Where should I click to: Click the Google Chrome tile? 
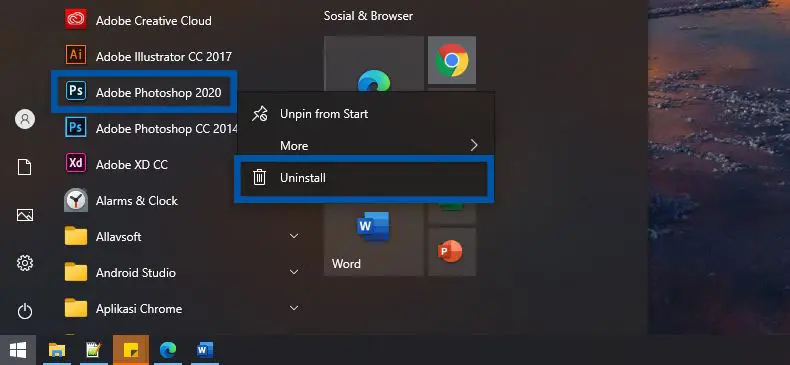[452, 60]
